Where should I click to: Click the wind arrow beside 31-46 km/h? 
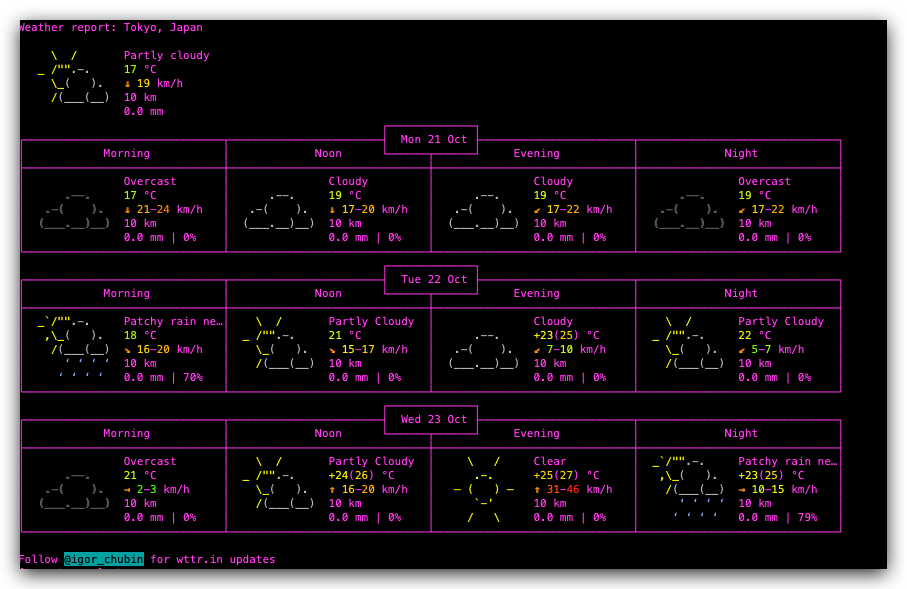click(537, 490)
